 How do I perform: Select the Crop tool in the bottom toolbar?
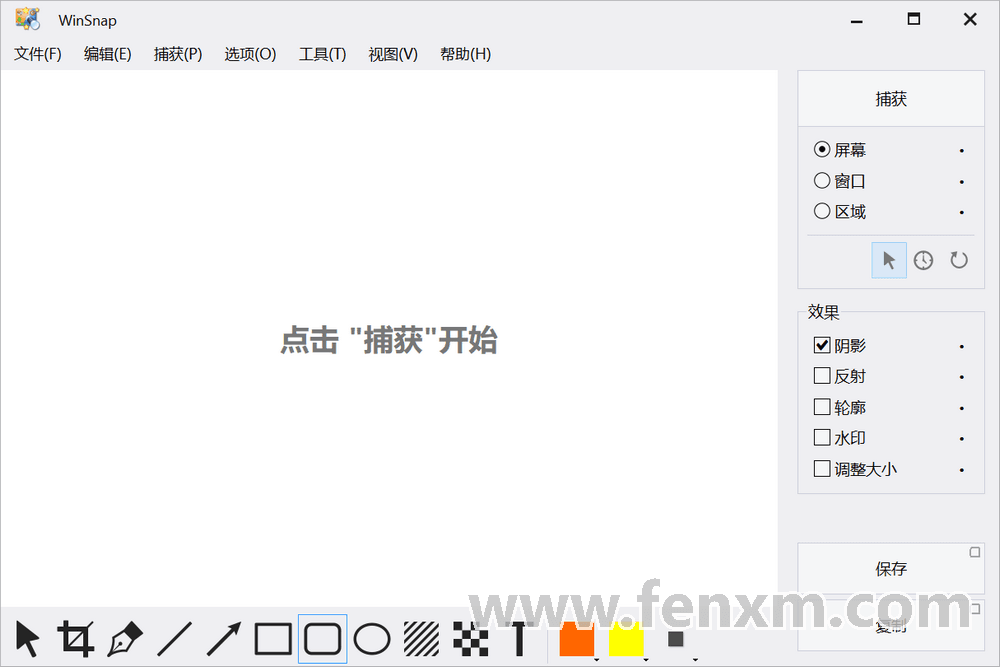76,638
